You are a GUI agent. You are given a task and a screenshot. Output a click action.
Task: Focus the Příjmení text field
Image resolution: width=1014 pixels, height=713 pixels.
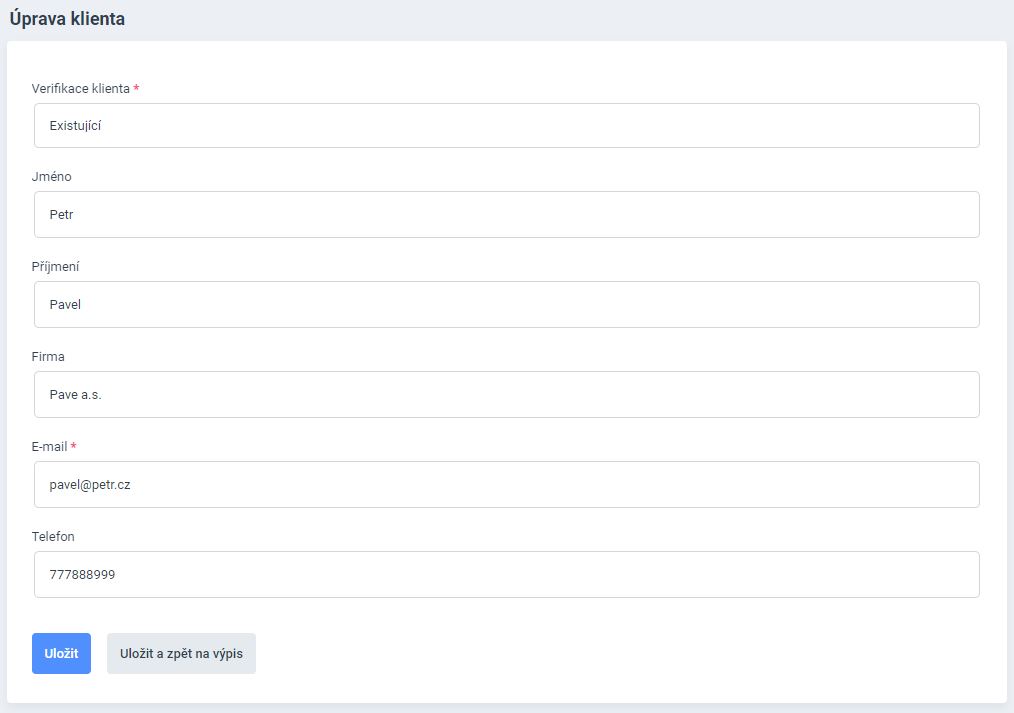pyautogui.click(x=506, y=304)
